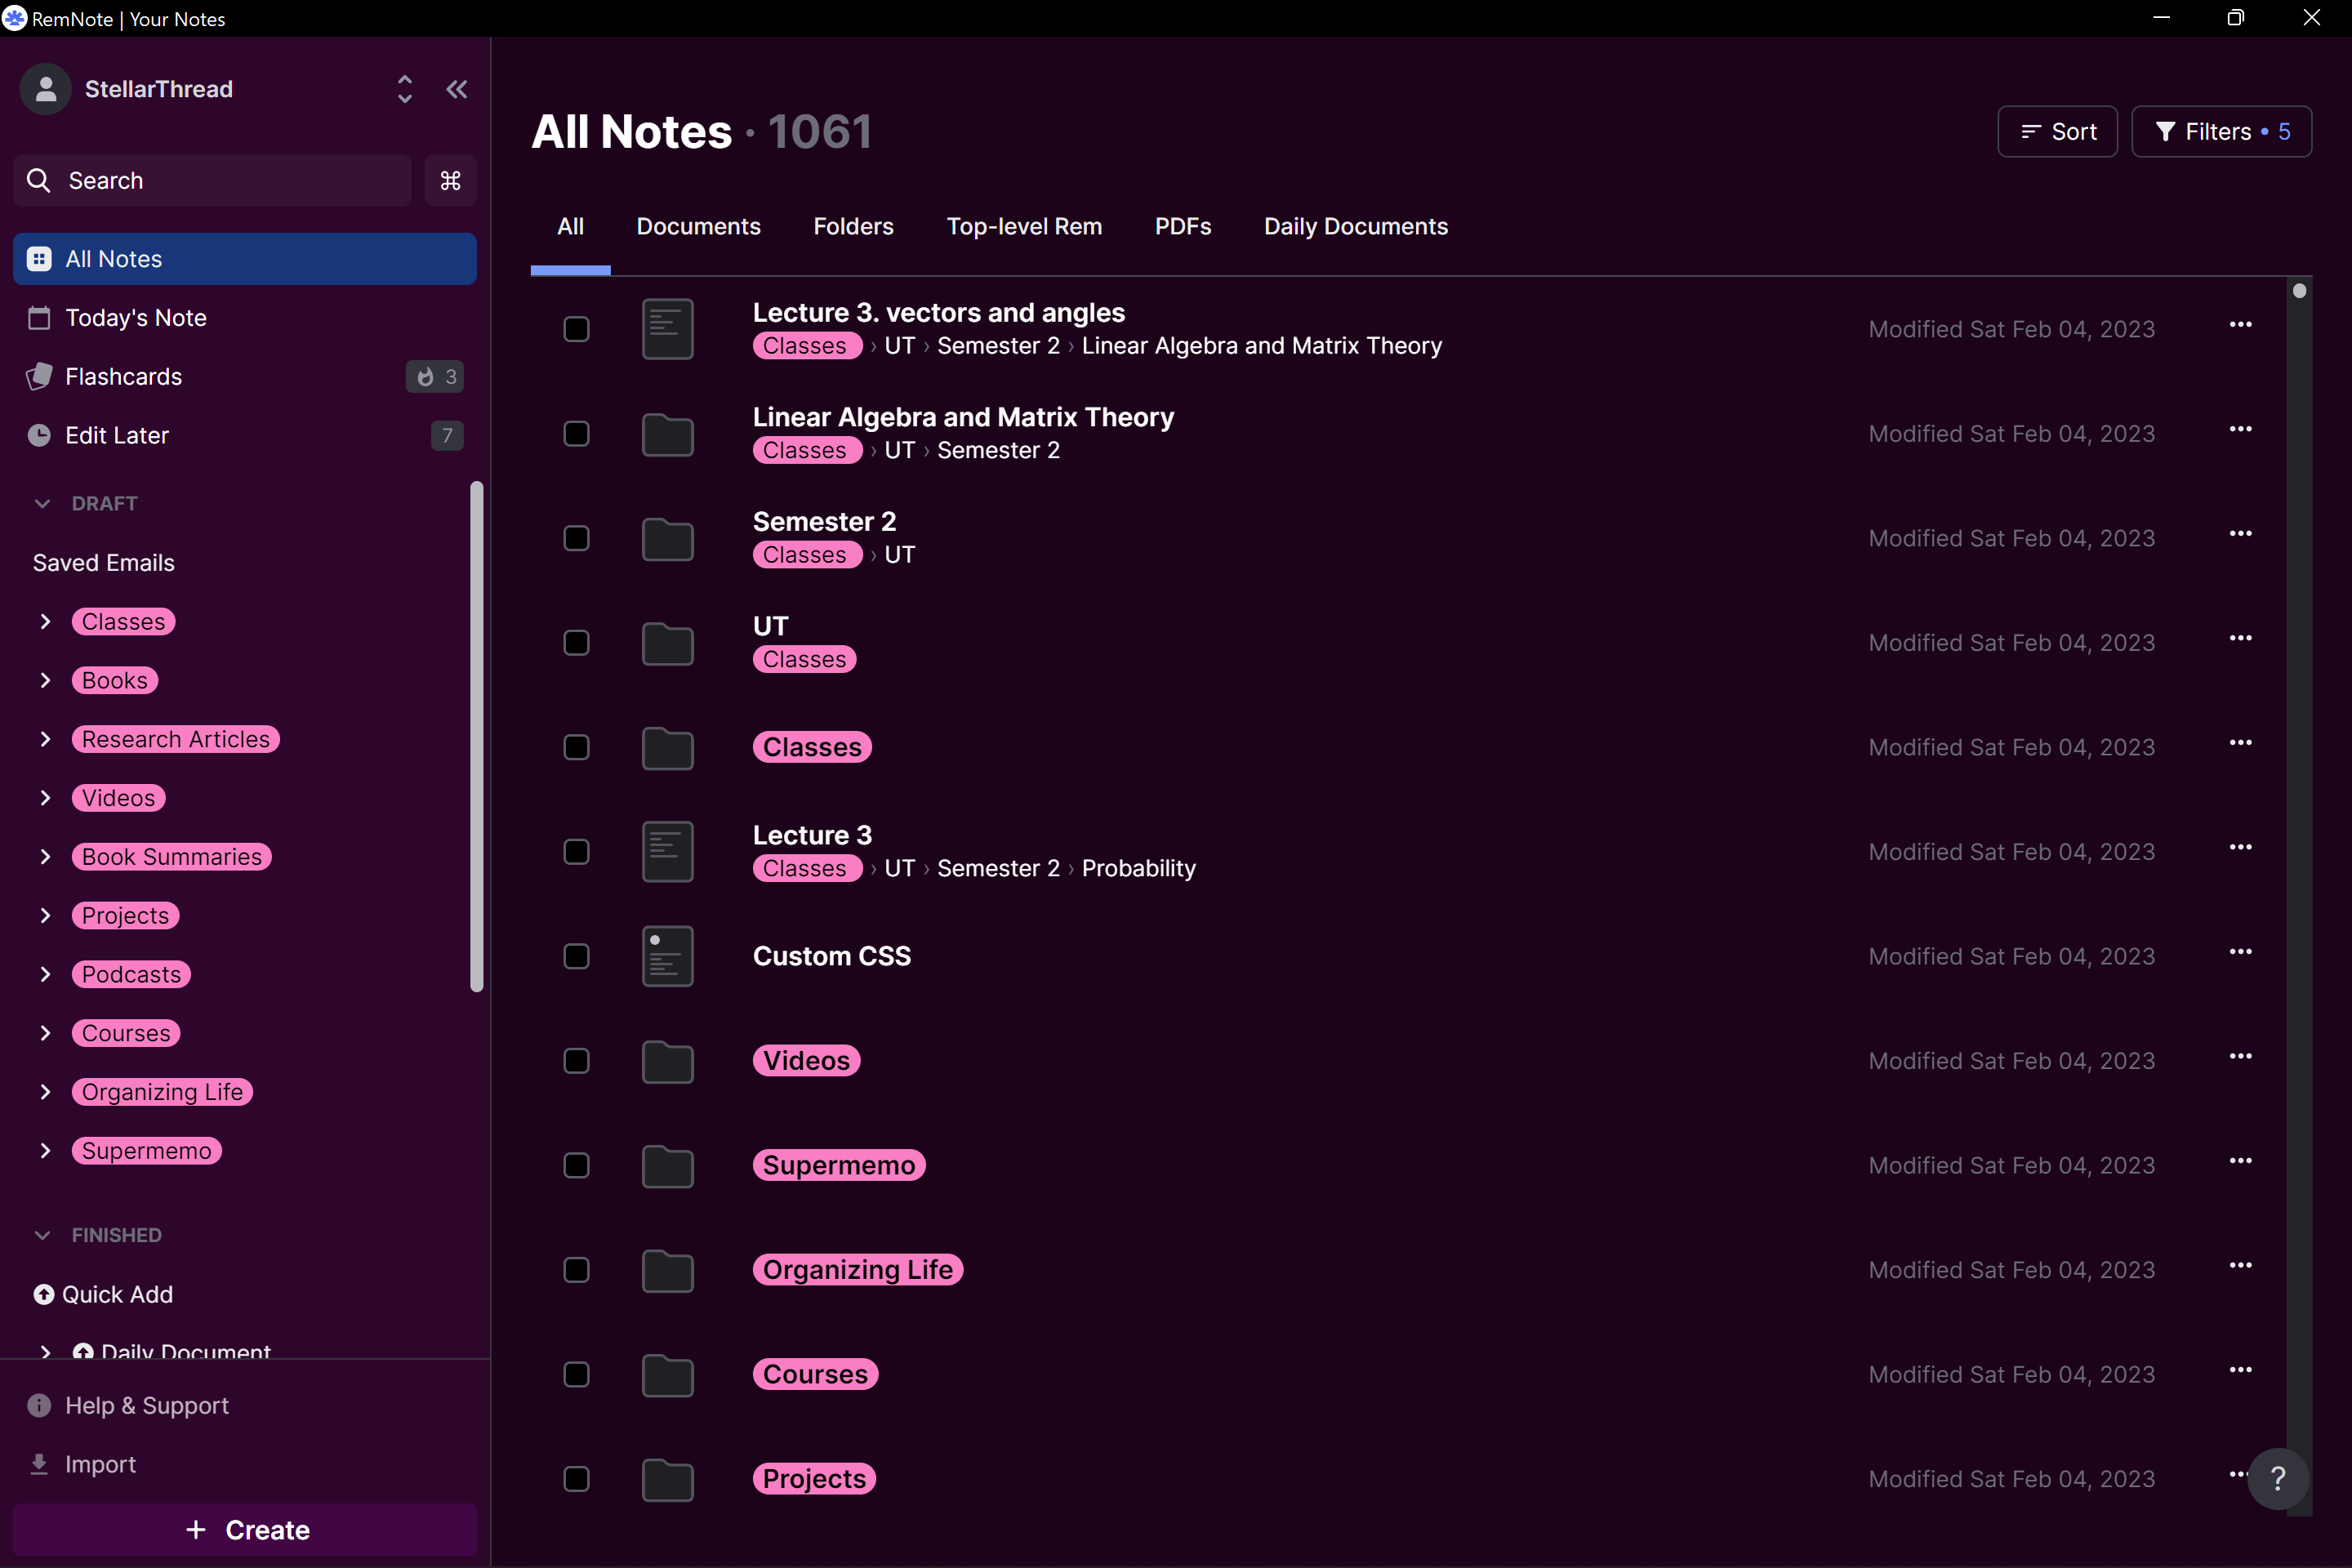Open more options for the UT row
Viewport: 2352px width, 1568px height.
(2241, 638)
